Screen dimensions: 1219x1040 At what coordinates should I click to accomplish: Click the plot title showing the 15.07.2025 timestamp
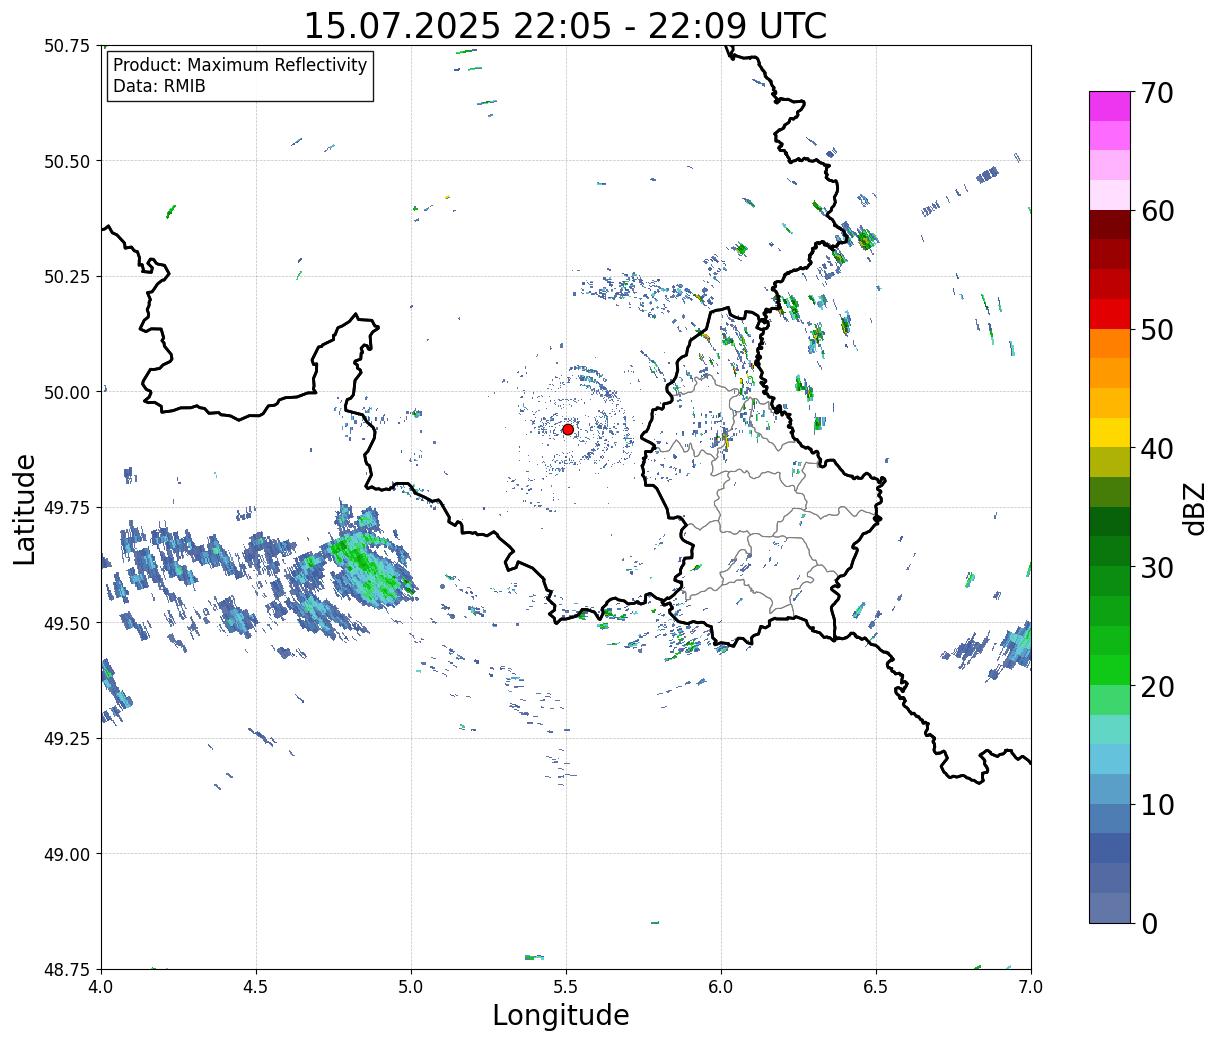[565, 25]
